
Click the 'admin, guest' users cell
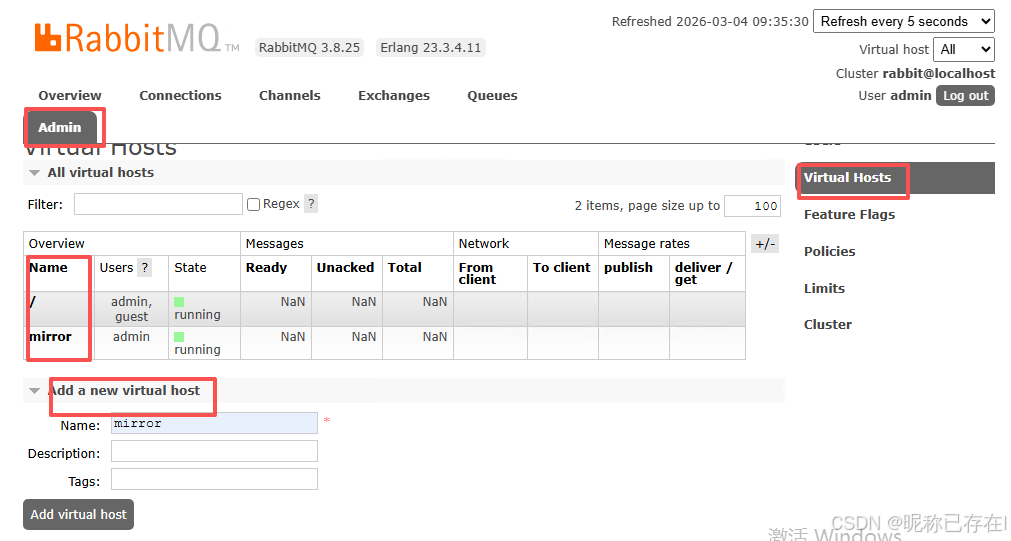[132, 309]
